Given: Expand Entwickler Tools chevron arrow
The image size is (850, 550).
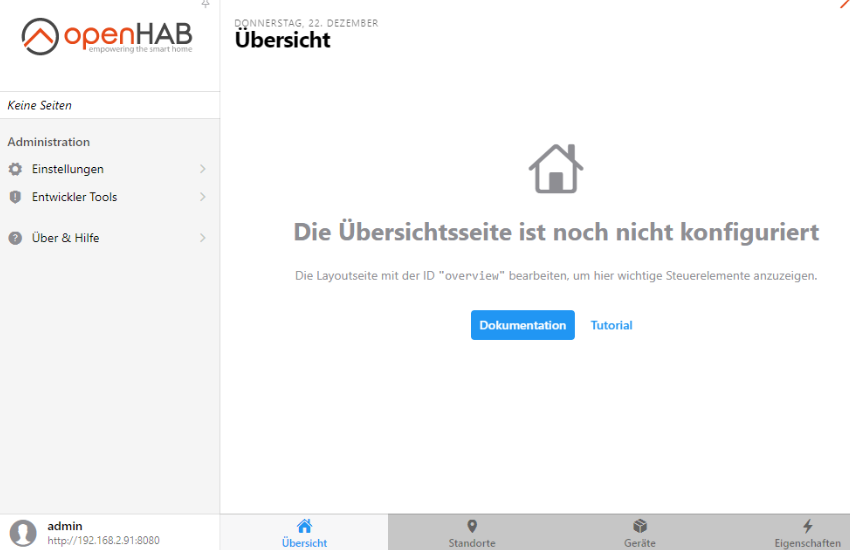Looking at the screenshot, I should click(x=203, y=197).
